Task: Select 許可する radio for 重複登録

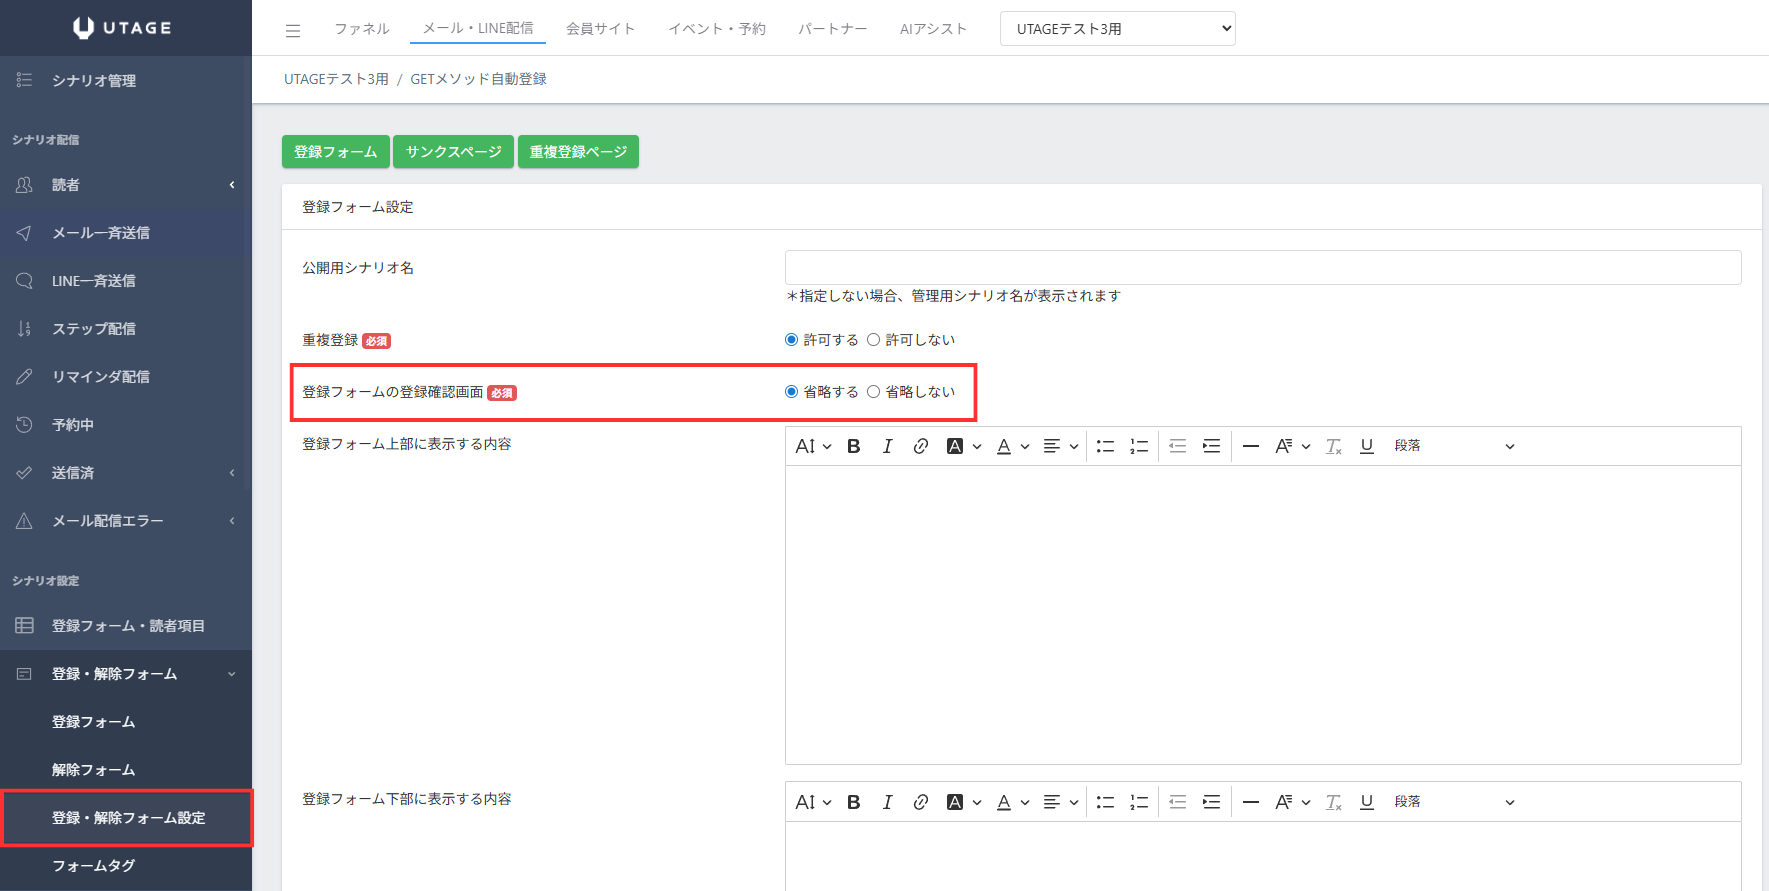Action: 792,340
